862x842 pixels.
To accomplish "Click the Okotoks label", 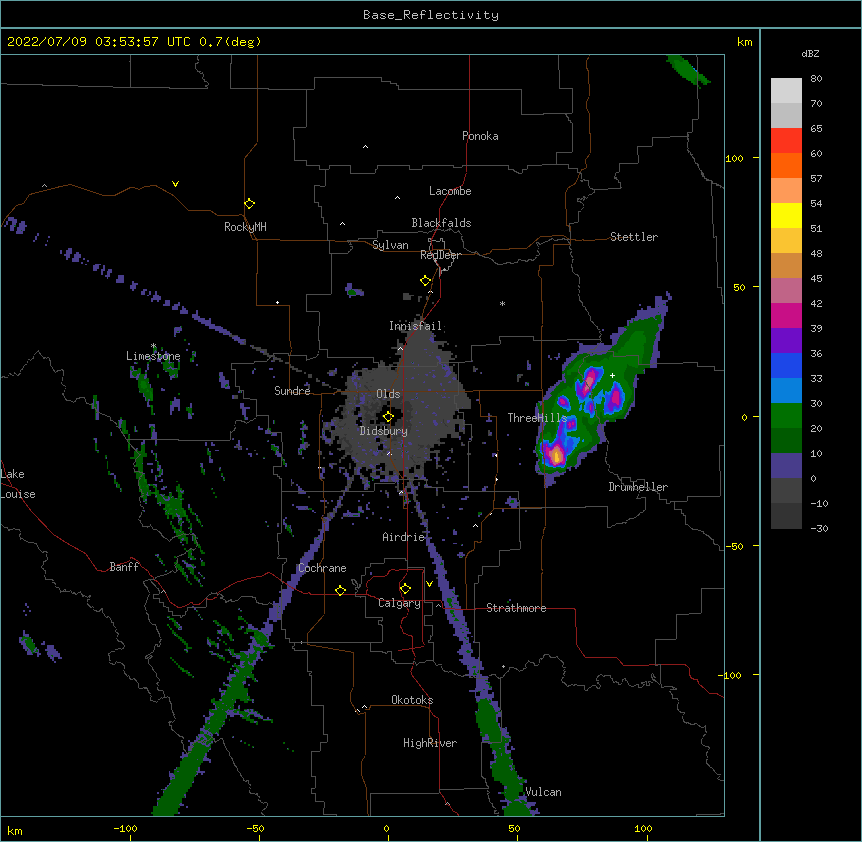I will pyautogui.click(x=412, y=700).
